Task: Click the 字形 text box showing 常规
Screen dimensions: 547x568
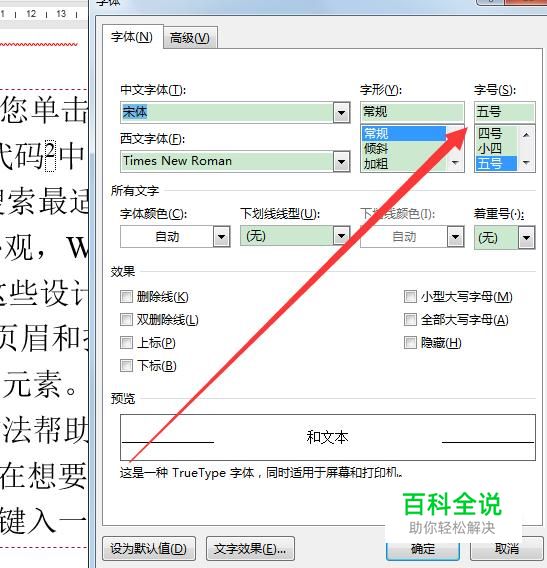Action: (x=412, y=112)
